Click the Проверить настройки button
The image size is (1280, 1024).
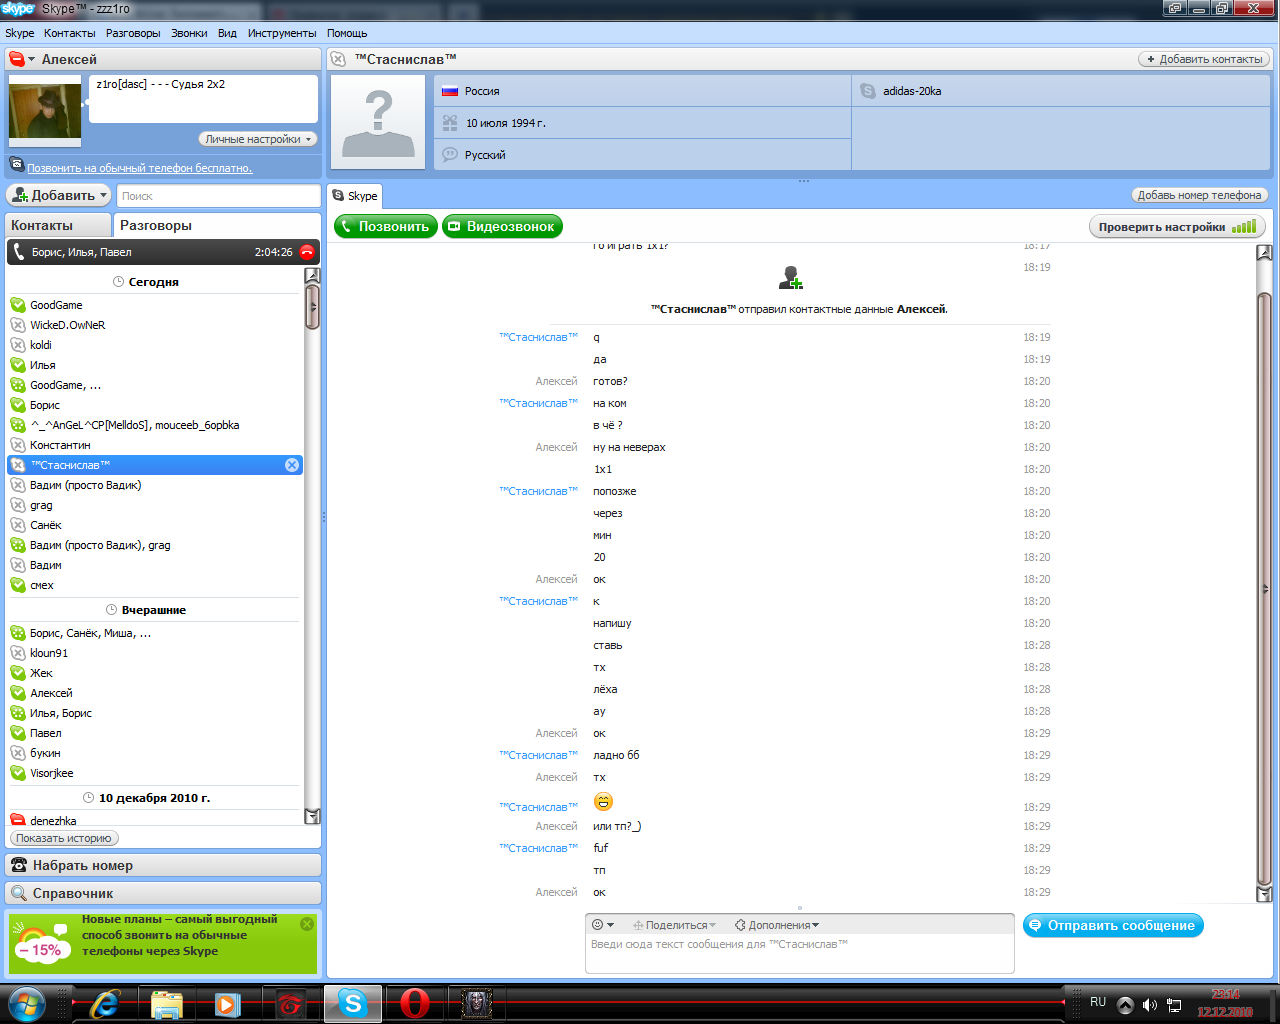click(1177, 227)
